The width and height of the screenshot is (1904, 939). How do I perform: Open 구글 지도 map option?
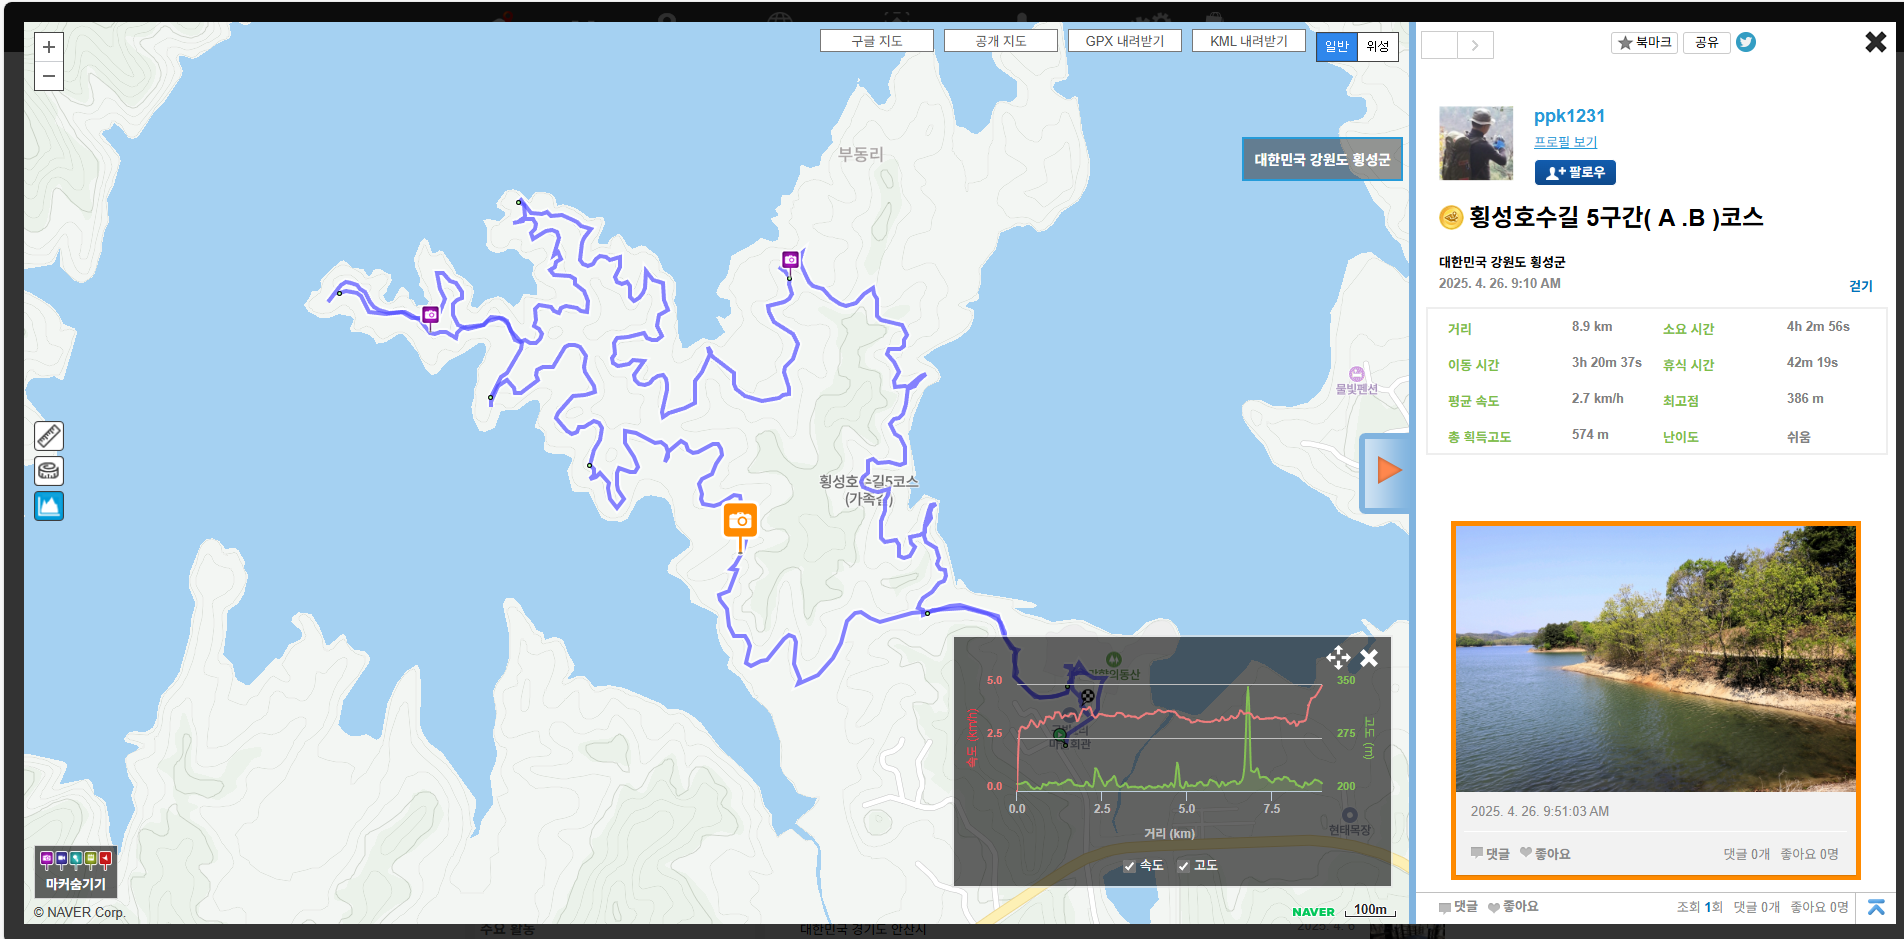pyautogui.click(x=877, y=41)
